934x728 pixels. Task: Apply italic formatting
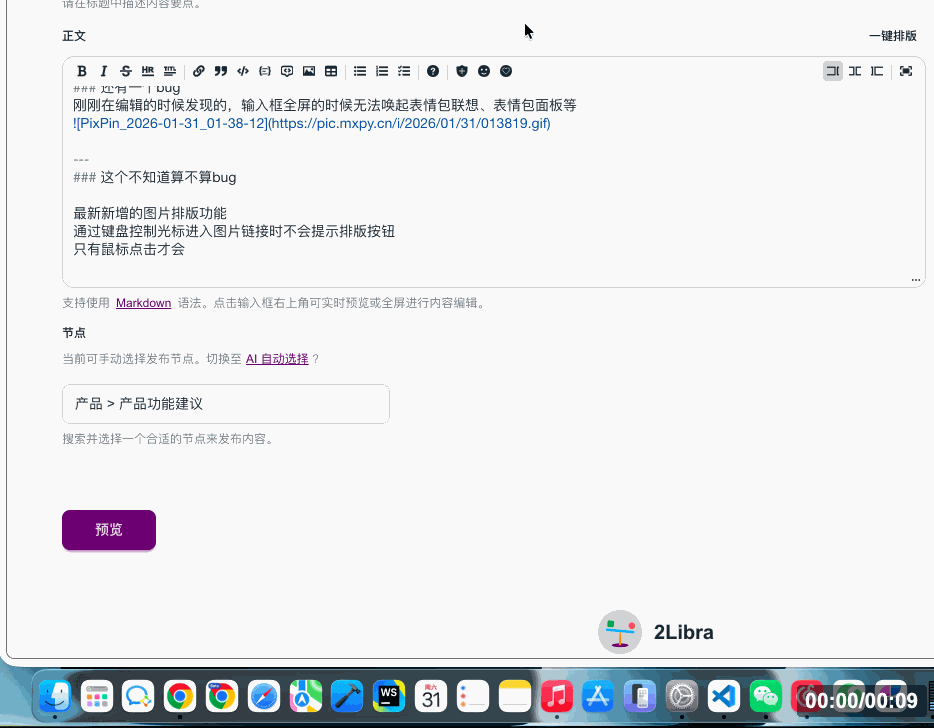tap(103, 71)
